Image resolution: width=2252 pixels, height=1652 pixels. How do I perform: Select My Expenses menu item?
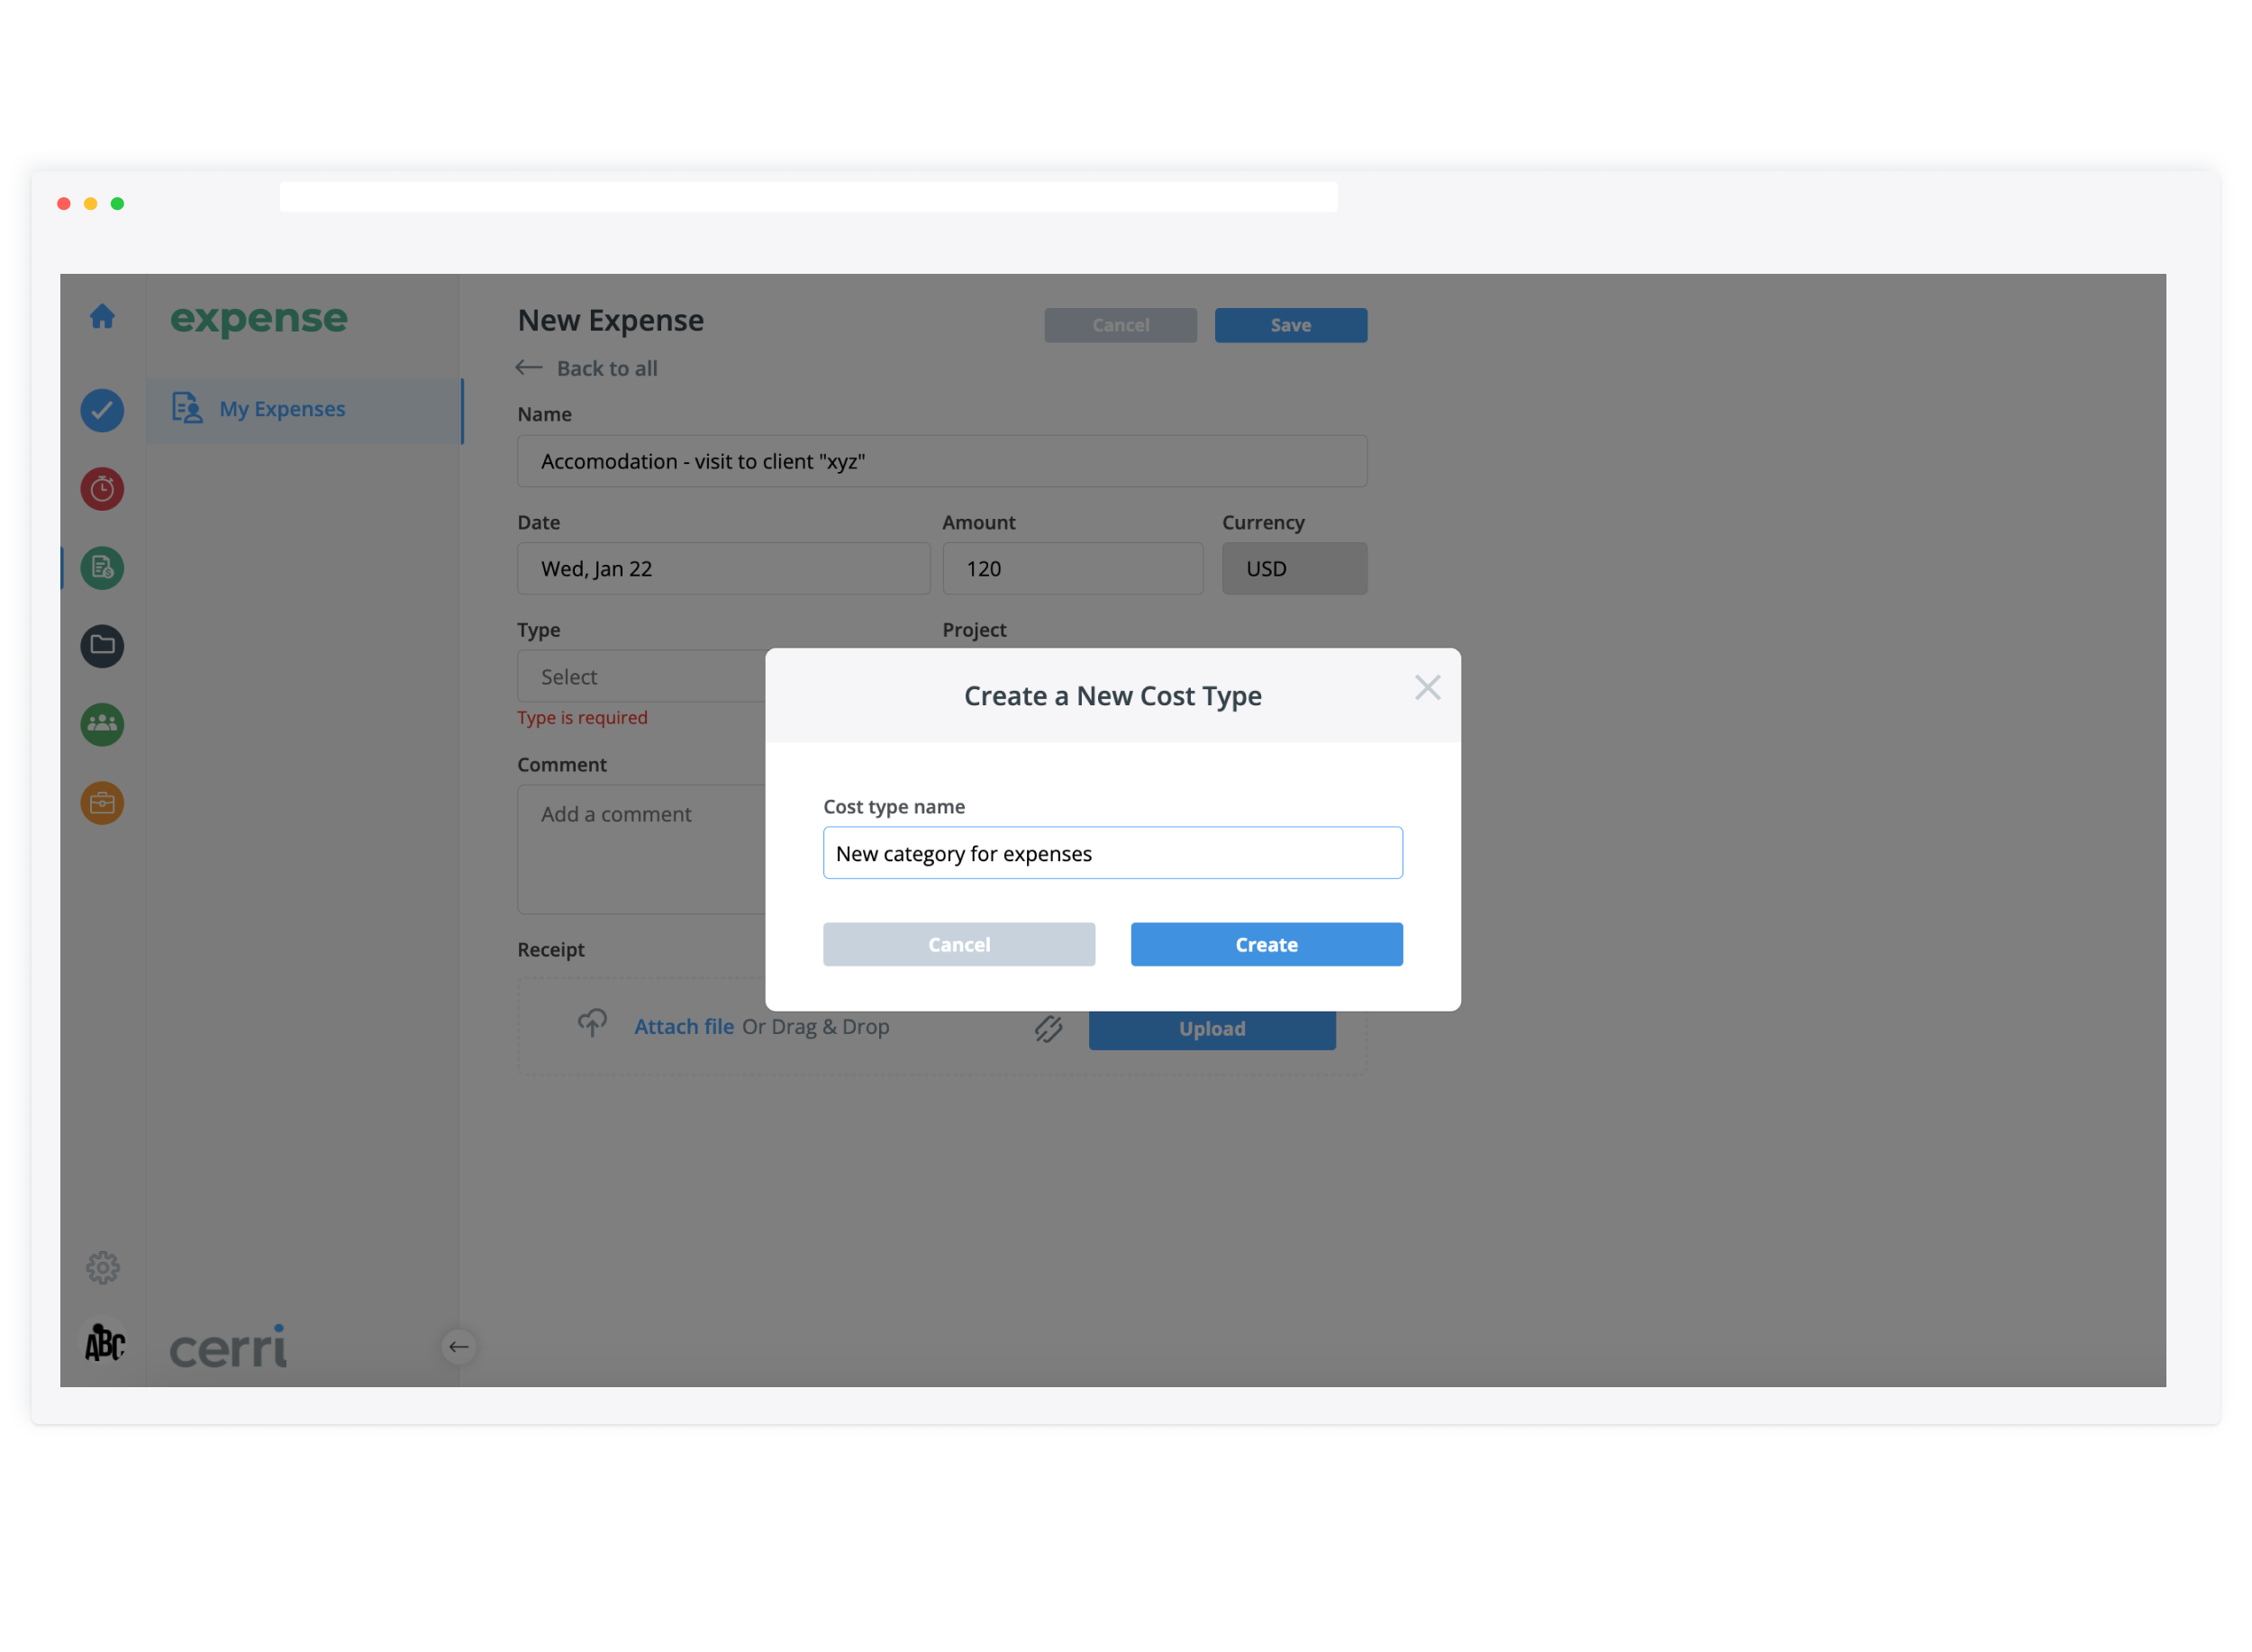point(282,409)
